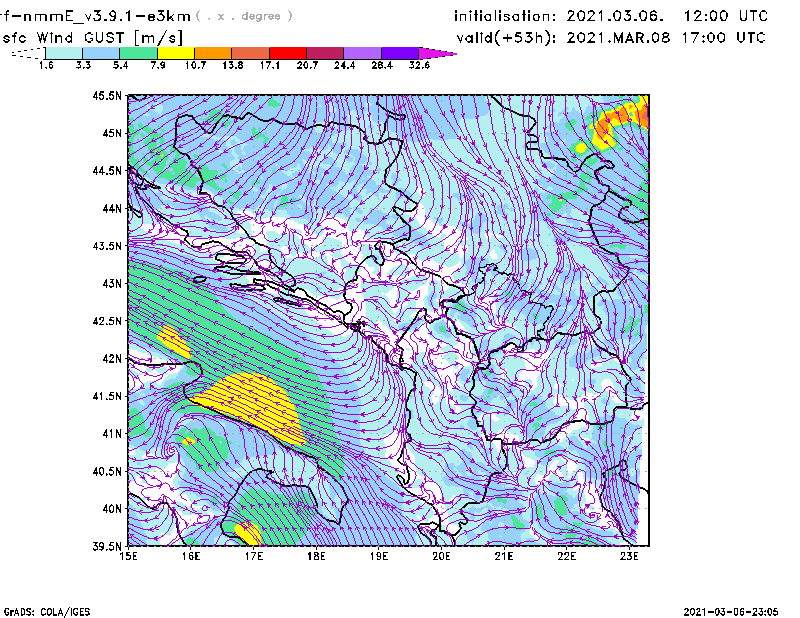Click the violet 28.4–32.6 legend swatch

[x=400, y=53]
